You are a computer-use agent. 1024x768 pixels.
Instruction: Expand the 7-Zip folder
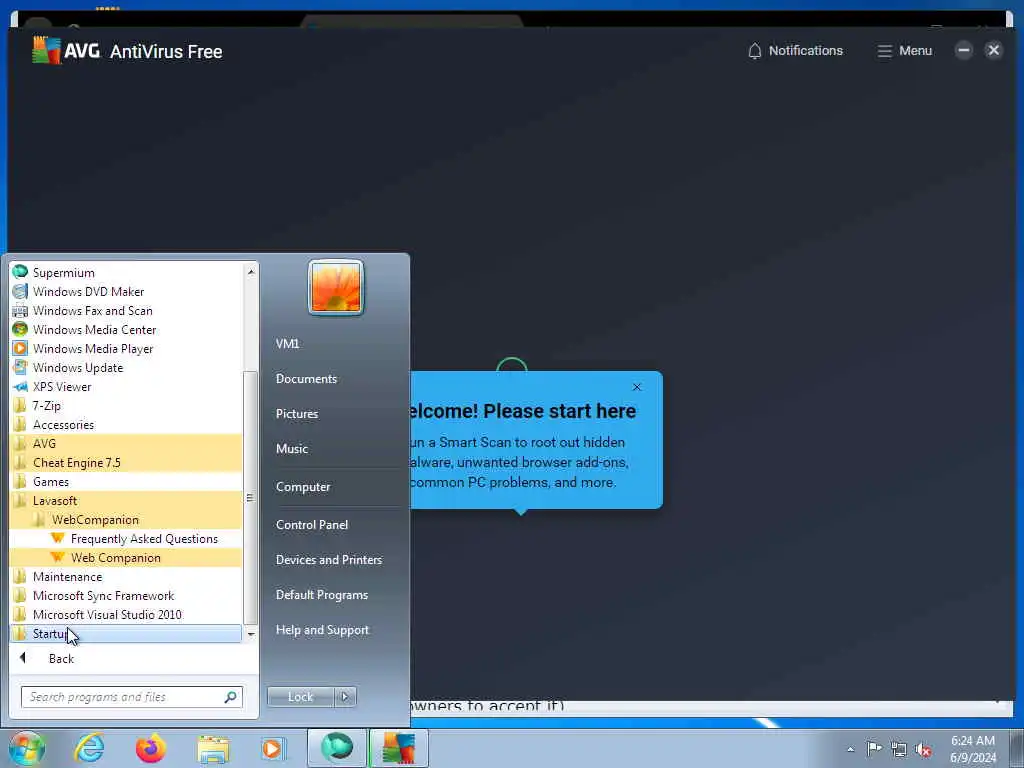click(126, 405)
